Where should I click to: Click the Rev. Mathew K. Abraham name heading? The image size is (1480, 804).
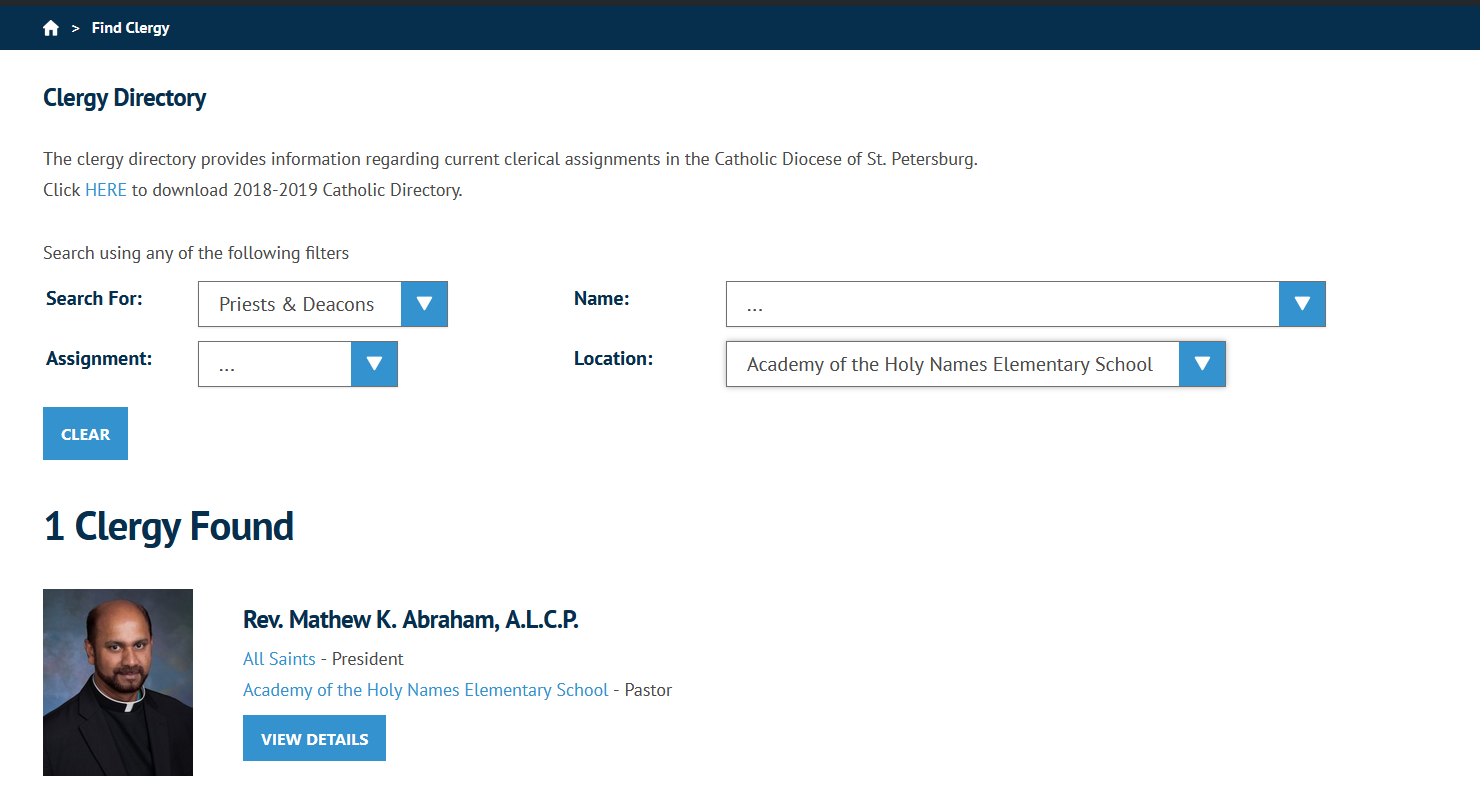(x=410, y=620)
